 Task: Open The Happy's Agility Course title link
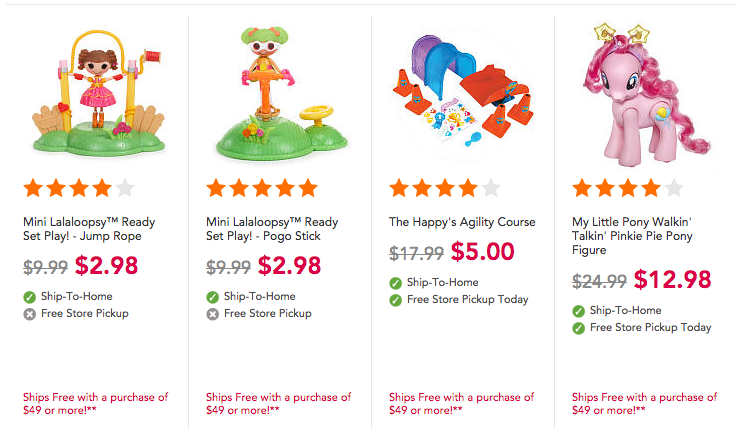(x=462, y=222)
